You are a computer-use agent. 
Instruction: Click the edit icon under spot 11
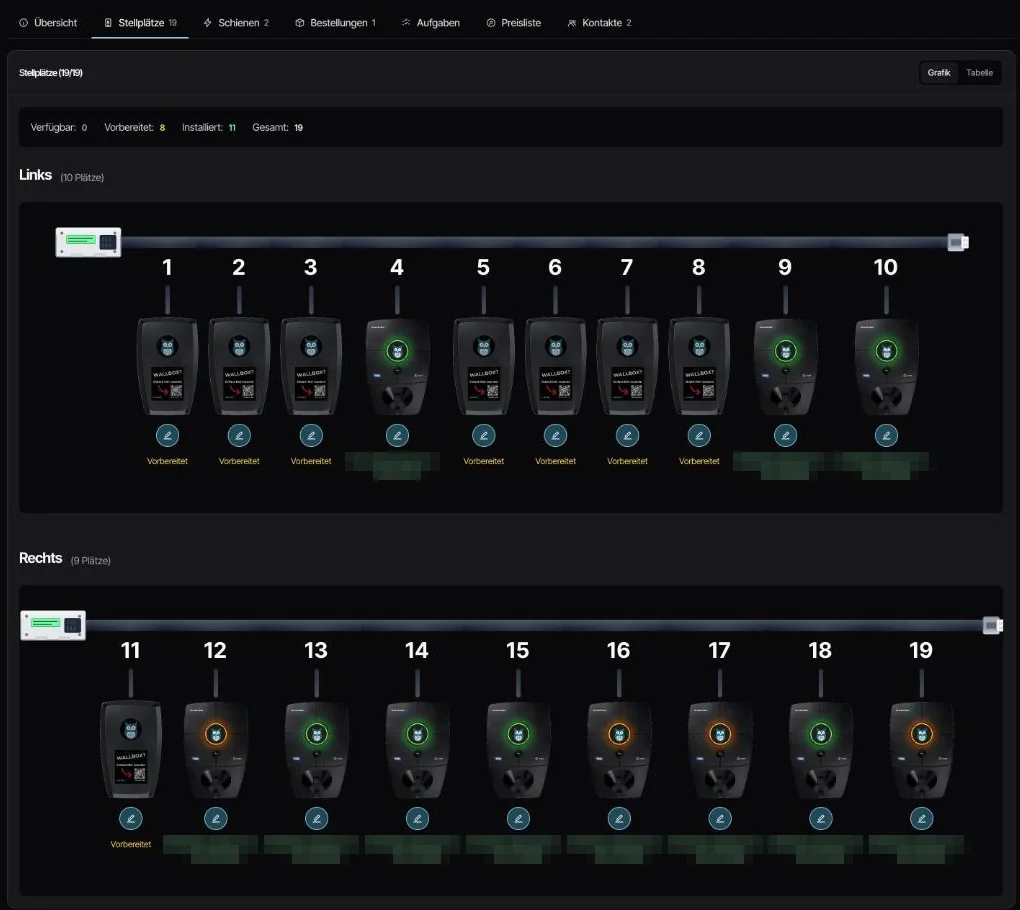(131, 818)
